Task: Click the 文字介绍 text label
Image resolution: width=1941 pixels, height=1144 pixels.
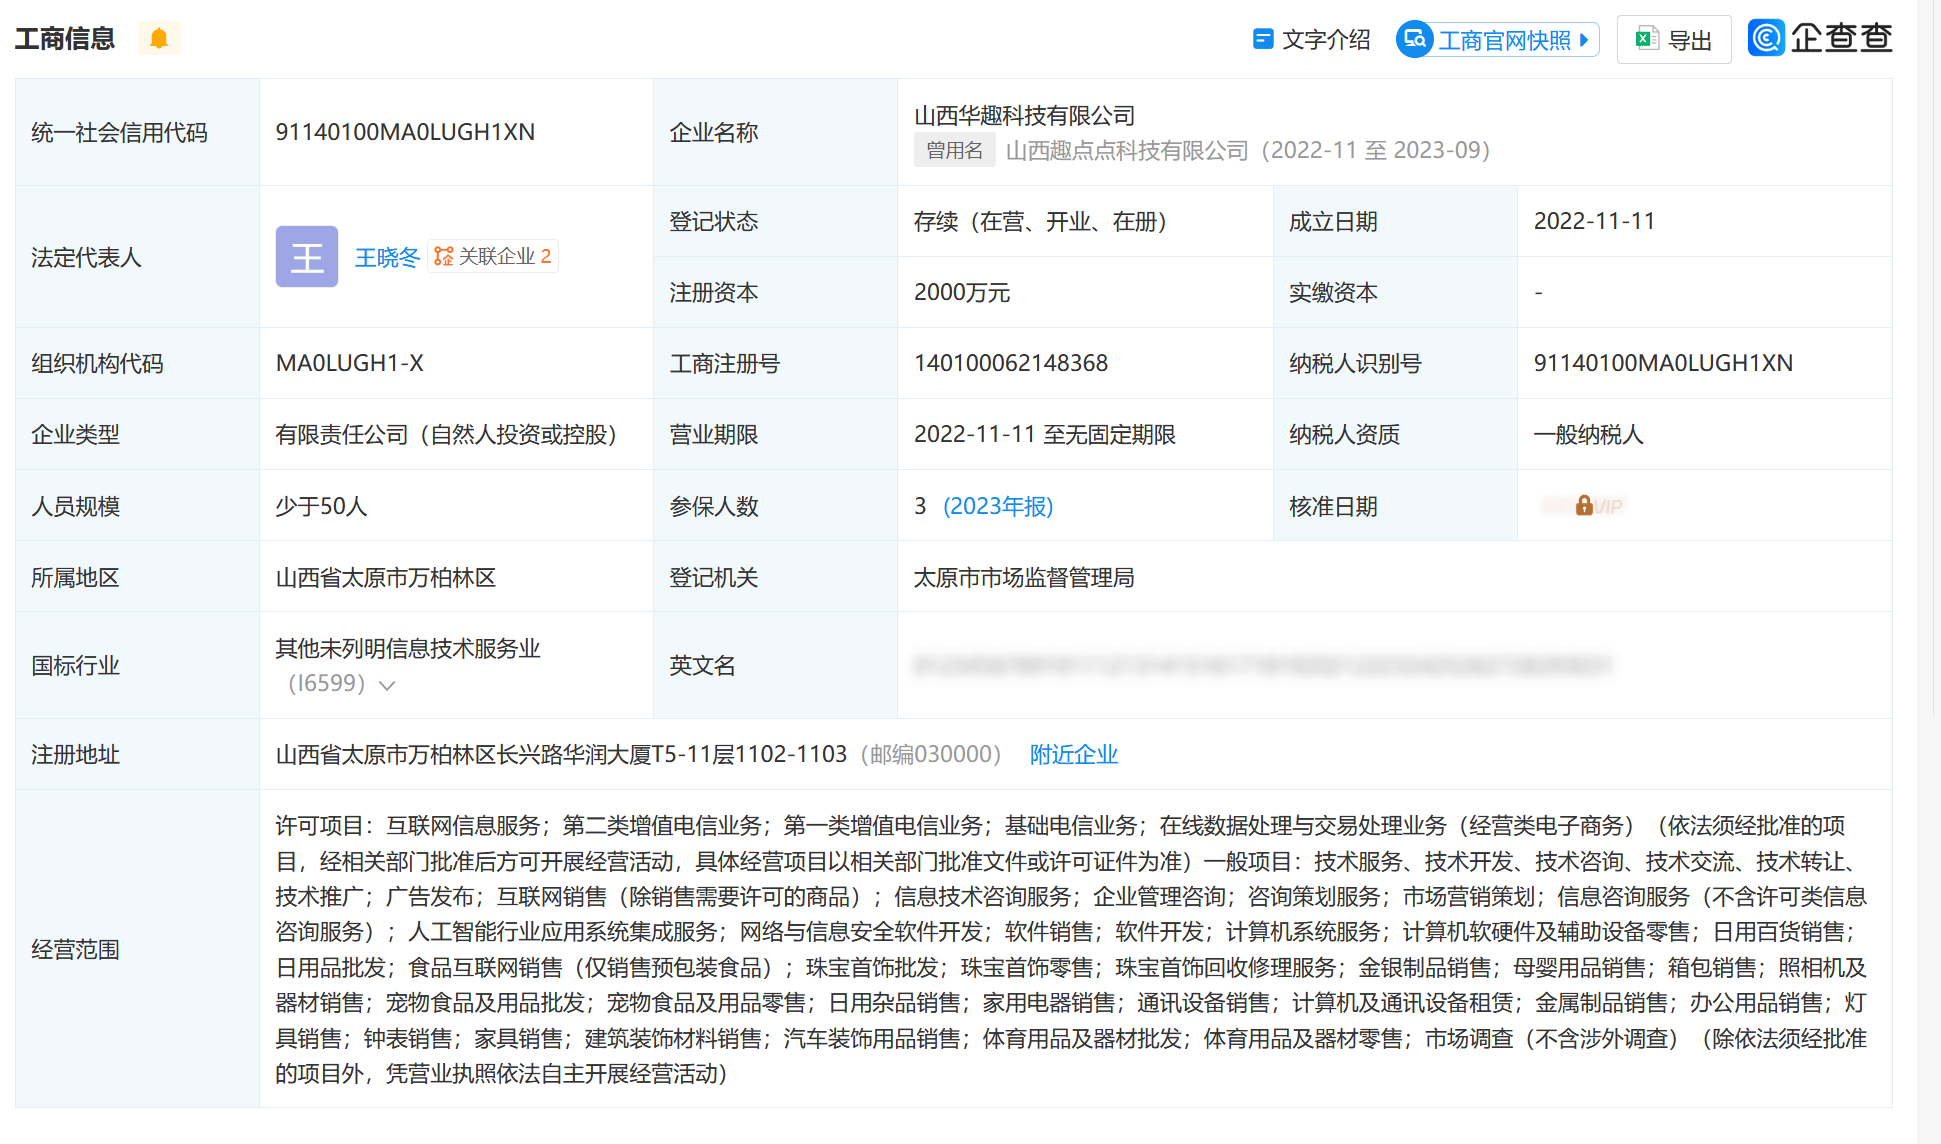Action: (1326, 40)
